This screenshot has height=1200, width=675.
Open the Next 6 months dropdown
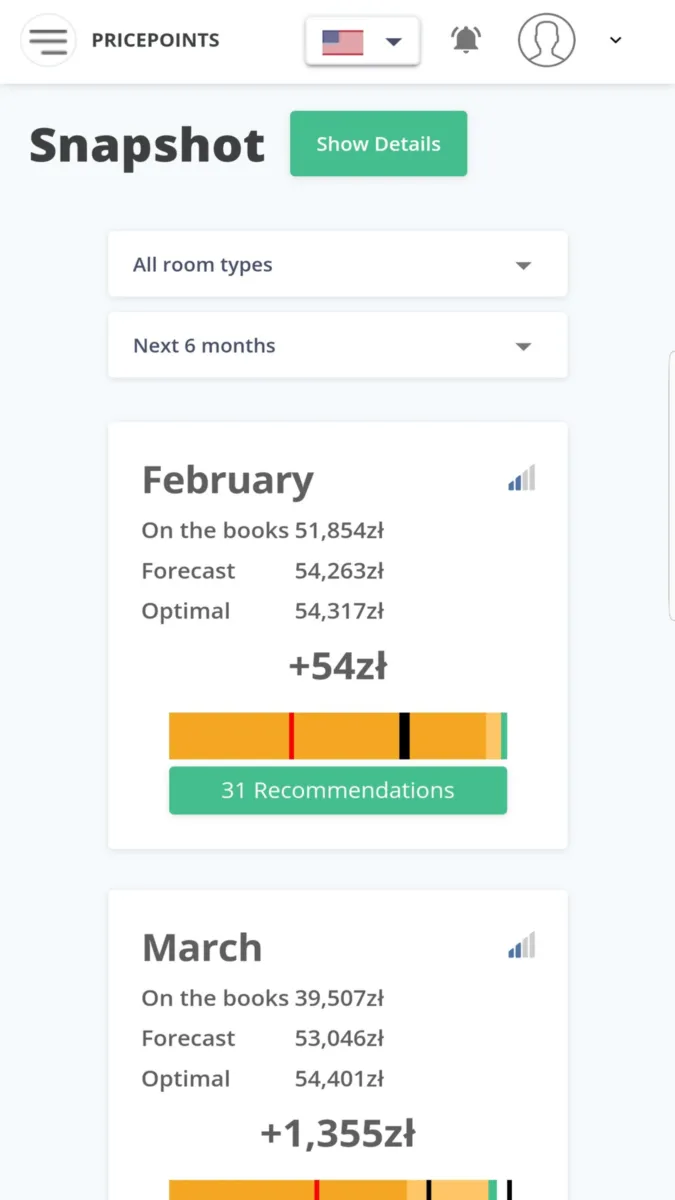(337, 346)
